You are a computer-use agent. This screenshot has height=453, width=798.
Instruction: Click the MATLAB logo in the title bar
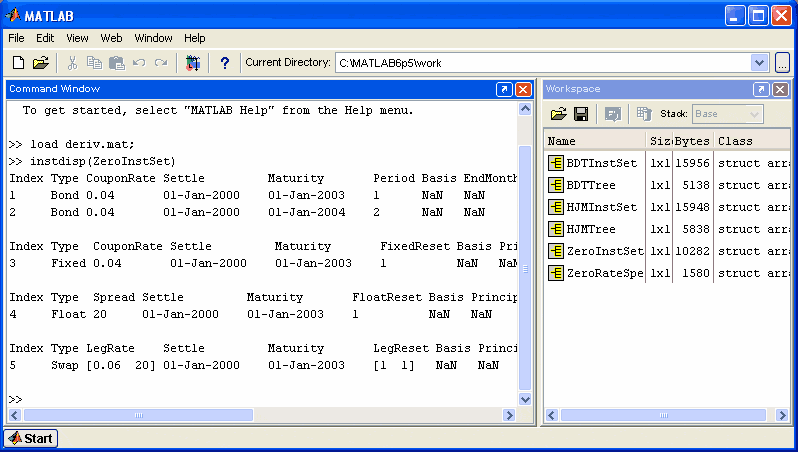[13, 15]
